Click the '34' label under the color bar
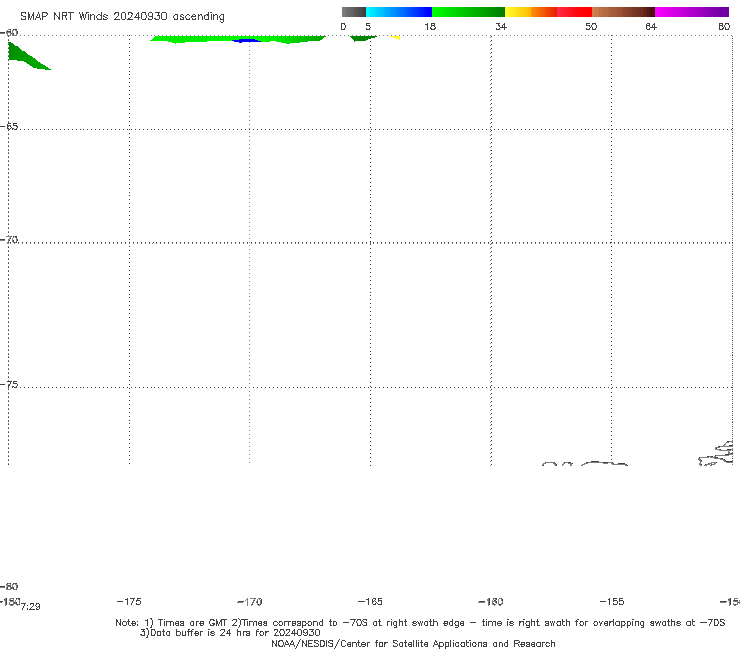 [x=501, y=27]
